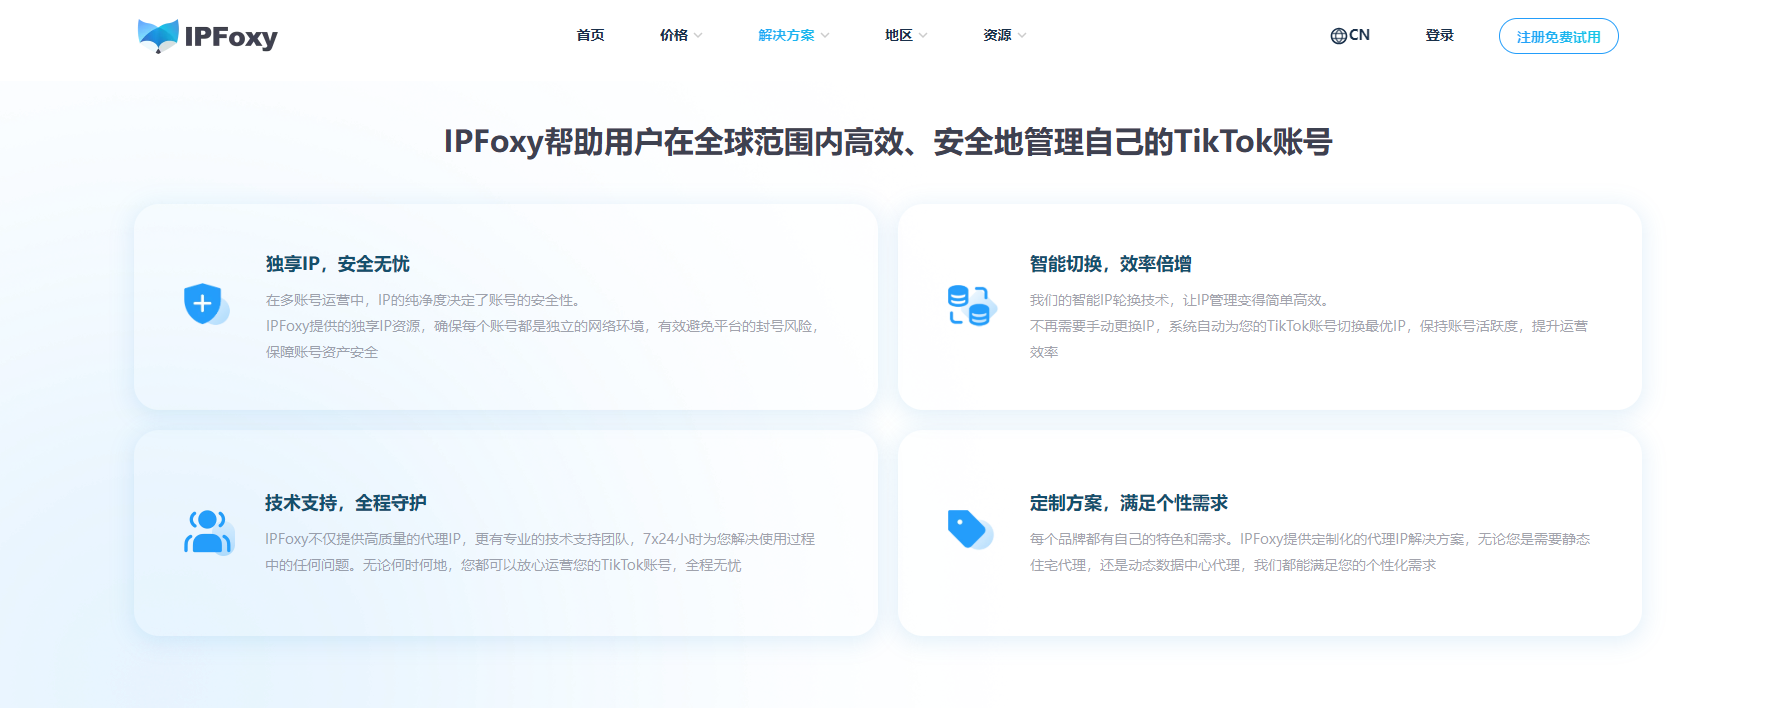
Task: Open the 解决方案 solutions menu
Action: coord(786,35)
